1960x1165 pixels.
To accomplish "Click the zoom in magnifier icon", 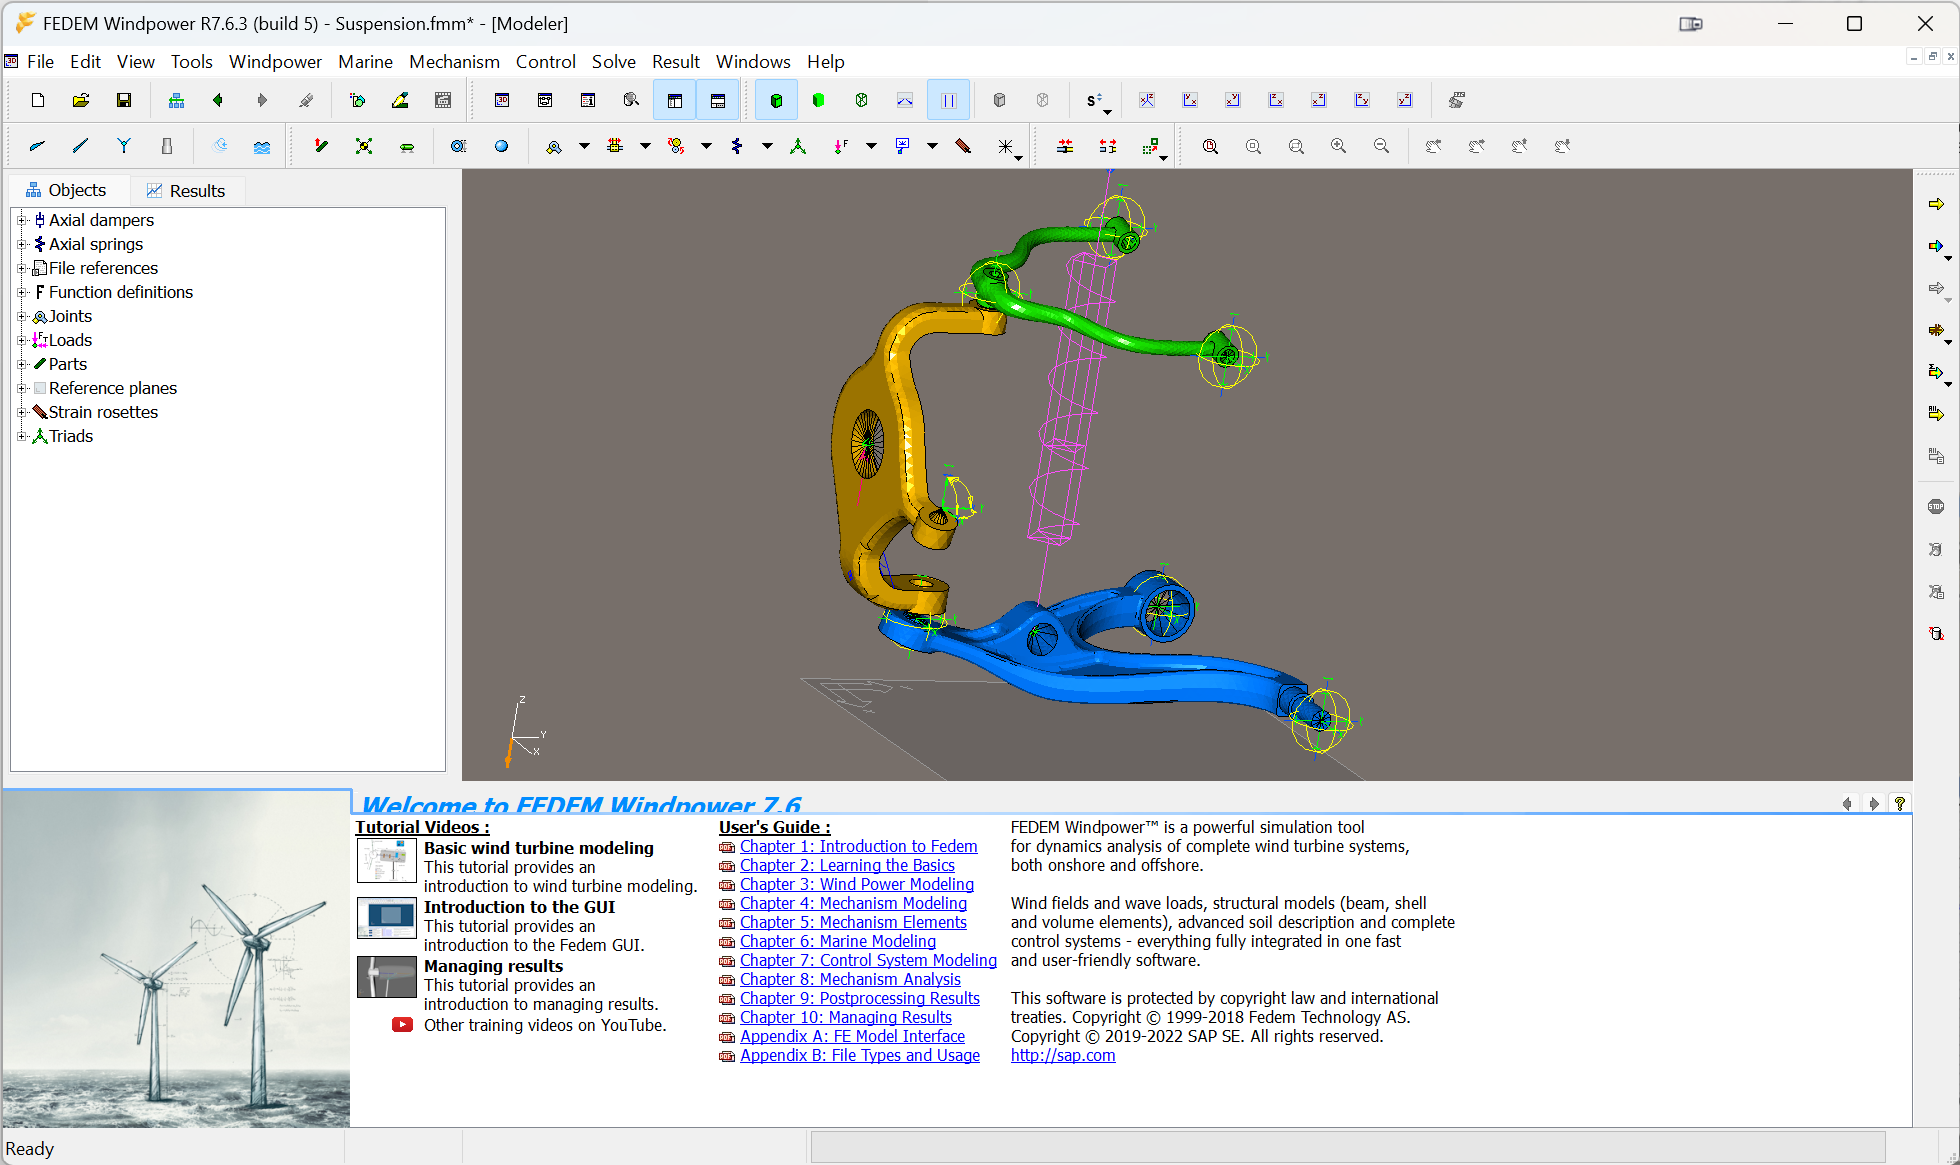I will (1339, 146).
